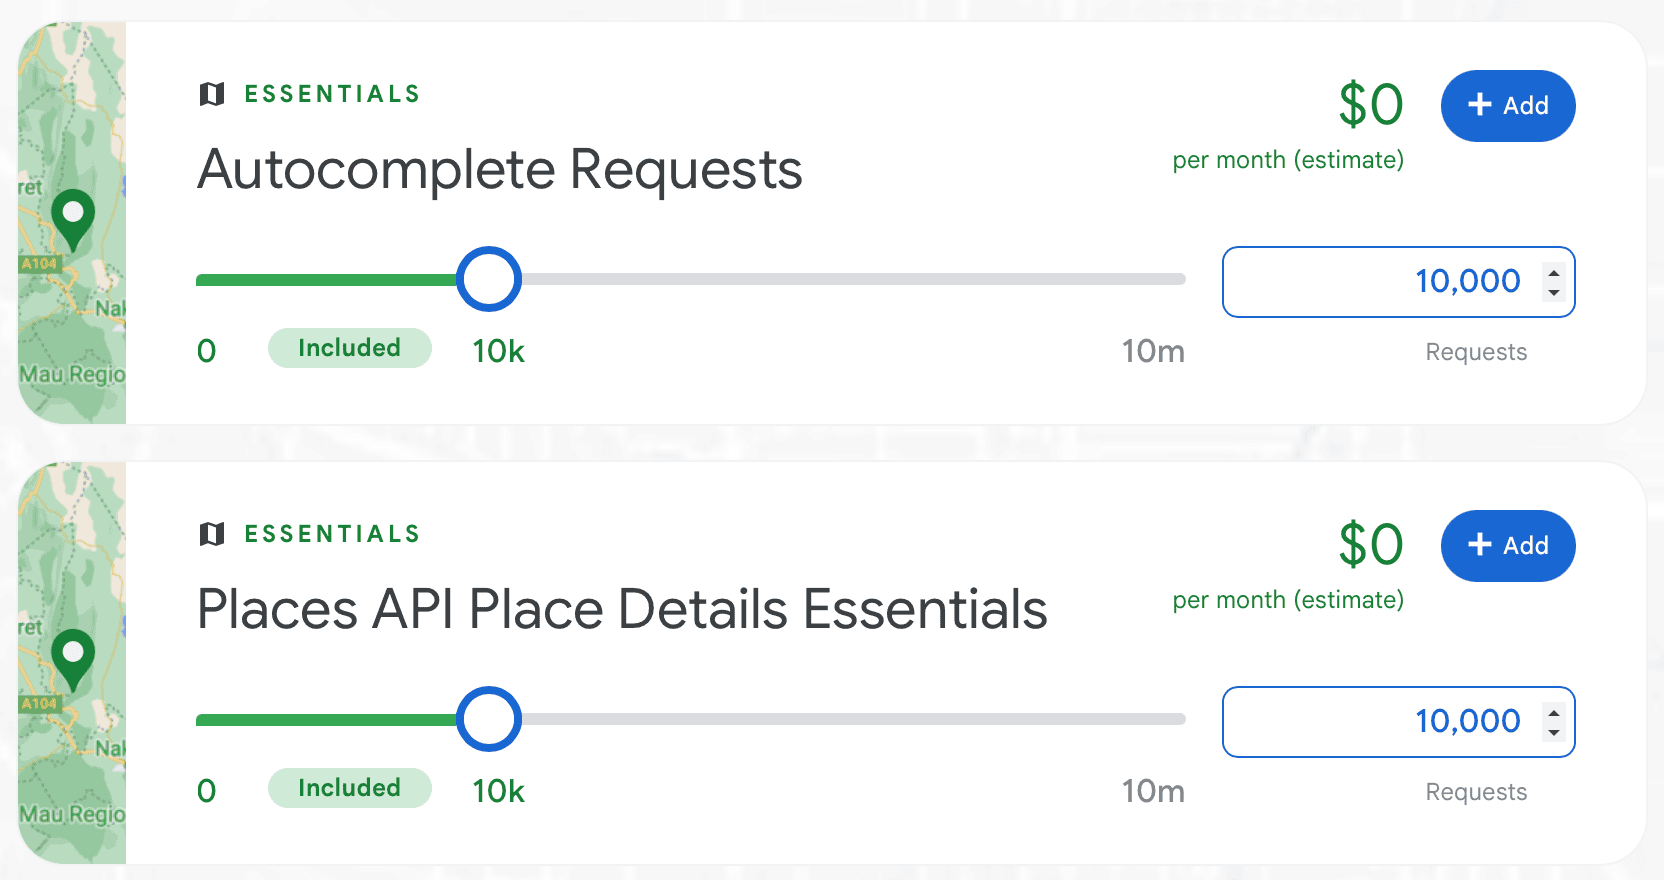Click the Essentials map icon on Place Details card
Screen dimensions: 1664x880
[211, 533]
